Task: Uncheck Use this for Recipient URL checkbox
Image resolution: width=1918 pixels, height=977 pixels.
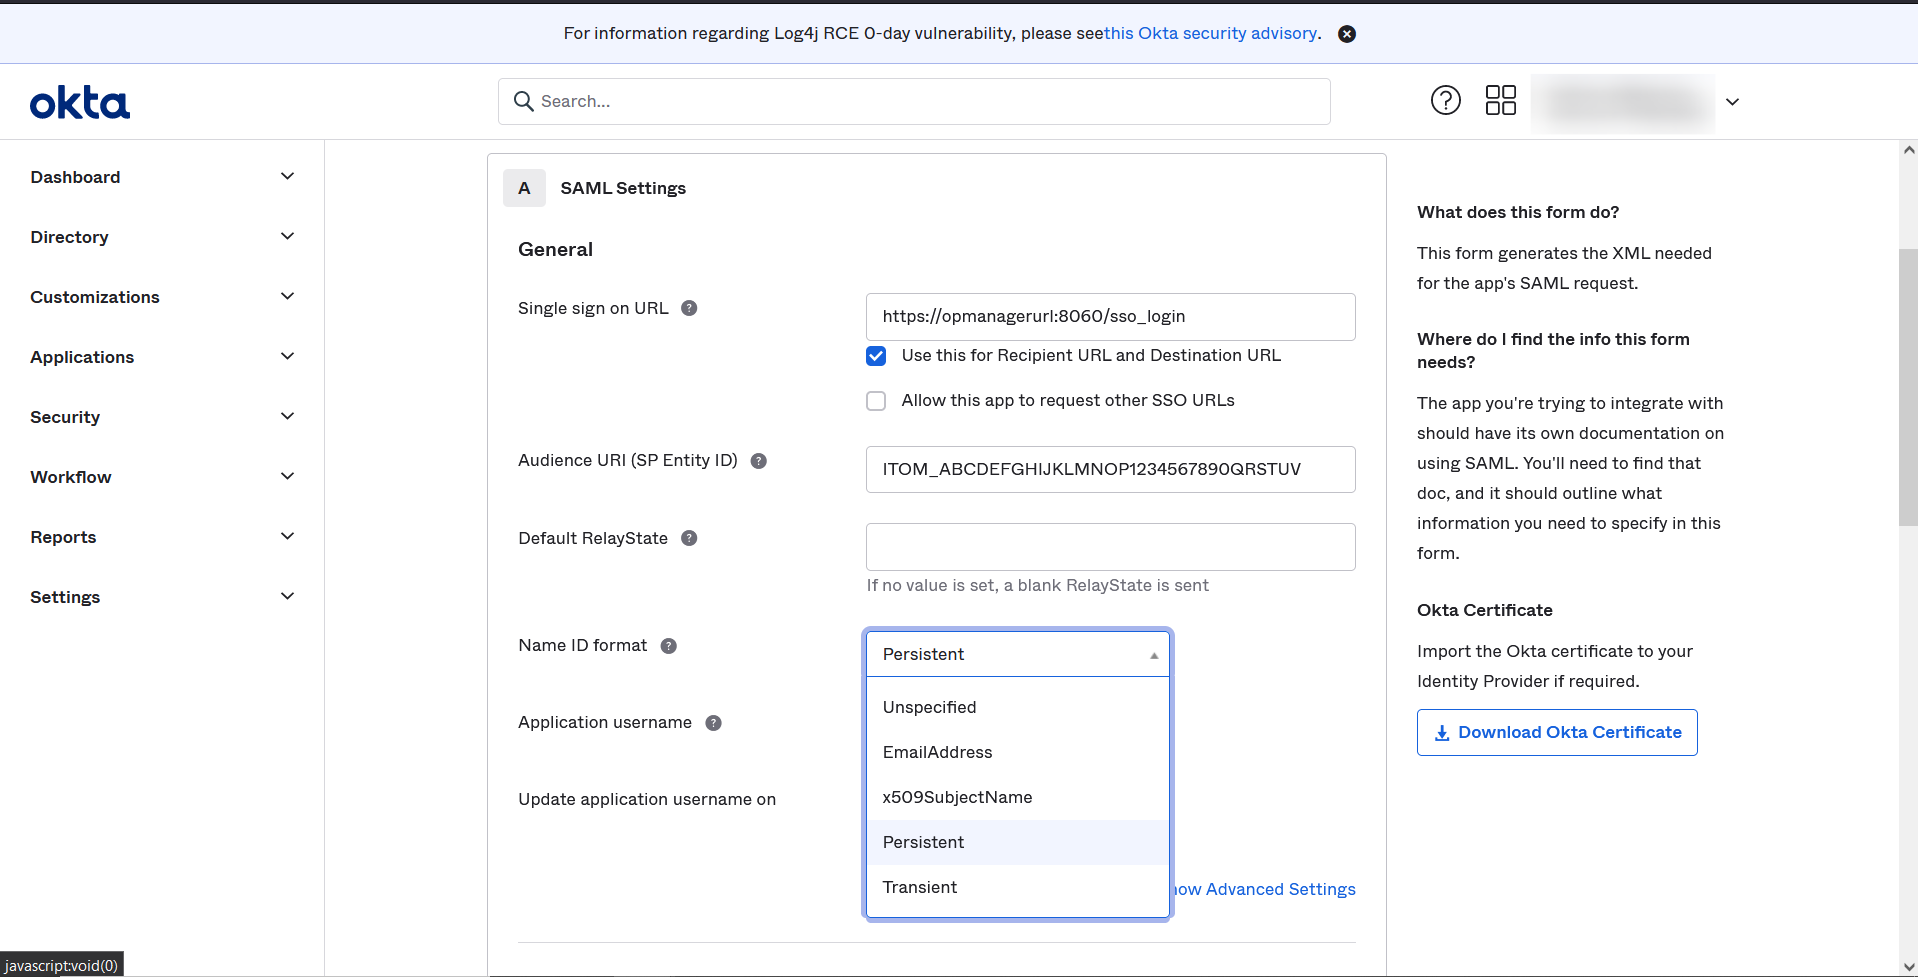Action: [x=876, y=356]
